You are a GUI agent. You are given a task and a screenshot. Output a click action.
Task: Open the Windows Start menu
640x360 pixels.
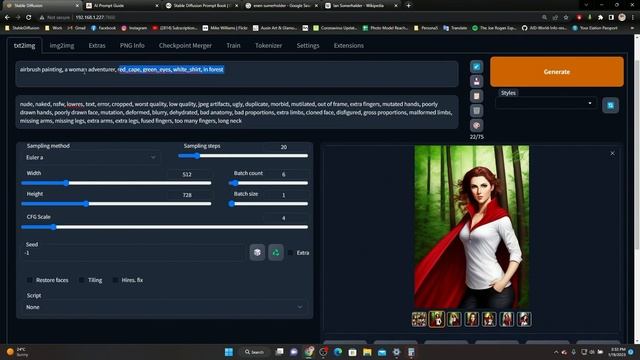[229, 352]
